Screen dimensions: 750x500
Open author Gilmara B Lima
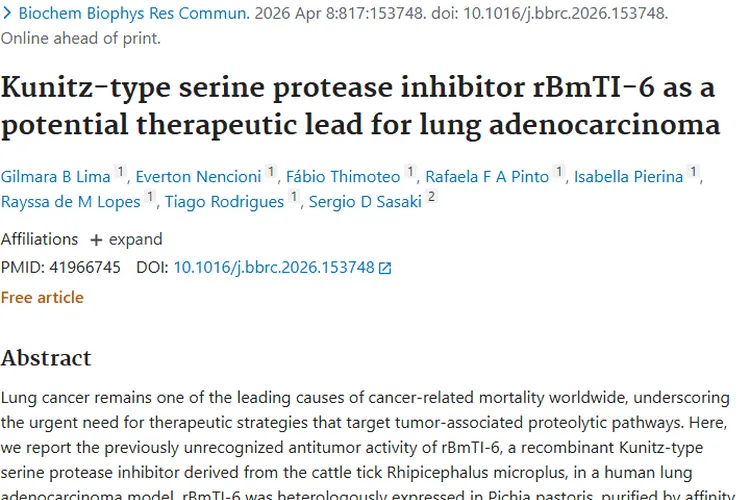coord(55,177)
